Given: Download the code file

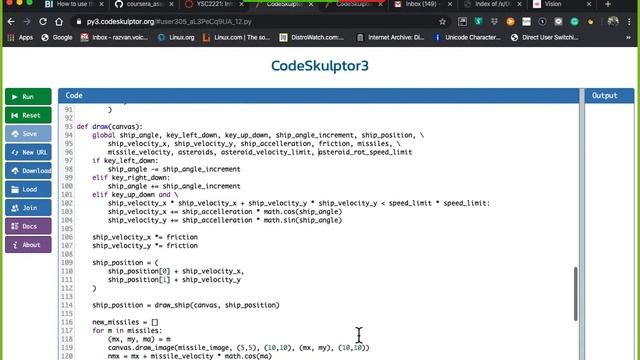Looking at the screenshot, I should (28, 171).
